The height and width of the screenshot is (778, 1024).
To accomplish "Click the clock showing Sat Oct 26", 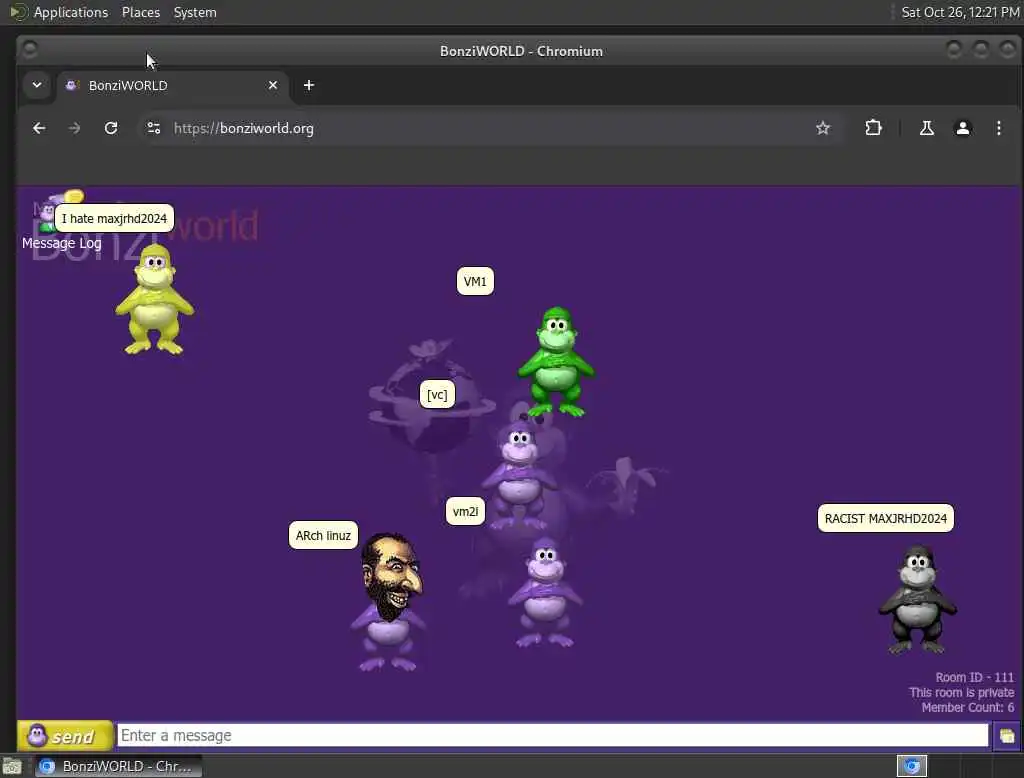I will pos(960,12).
